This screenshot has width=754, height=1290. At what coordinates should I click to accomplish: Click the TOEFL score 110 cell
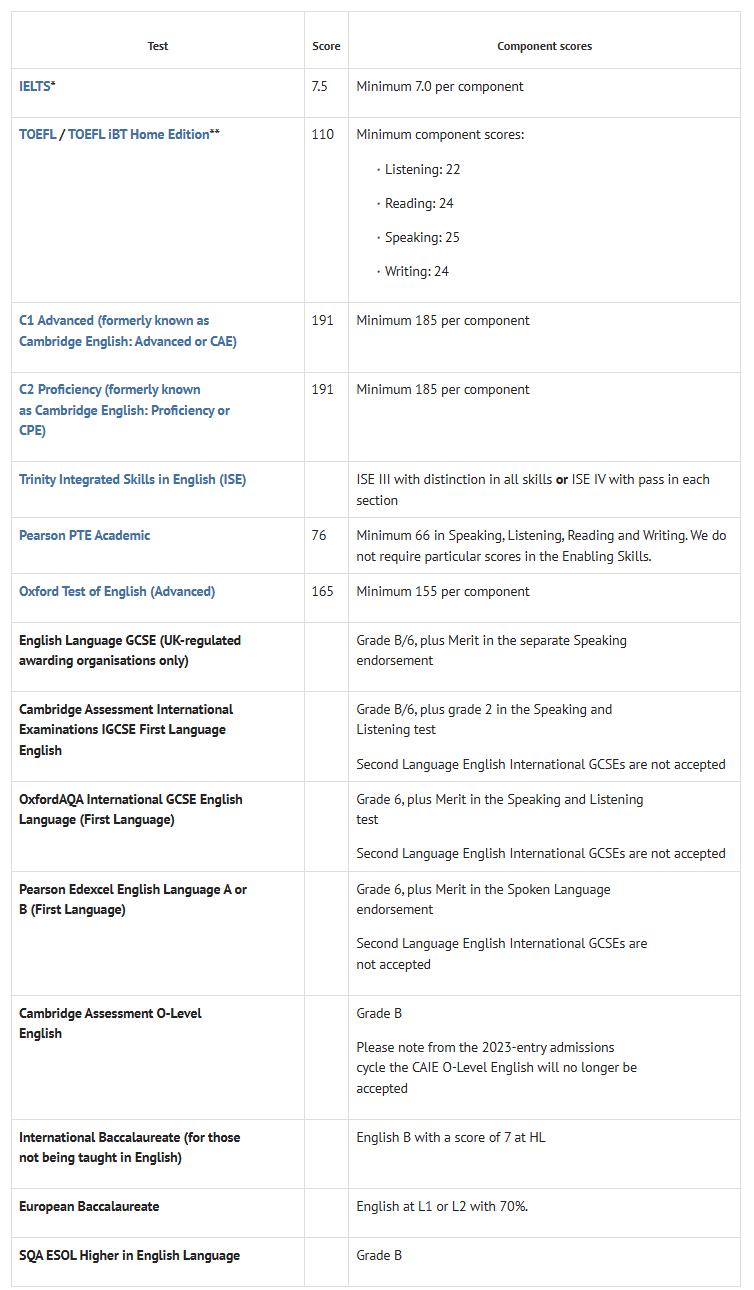click(x=322, y=134)
